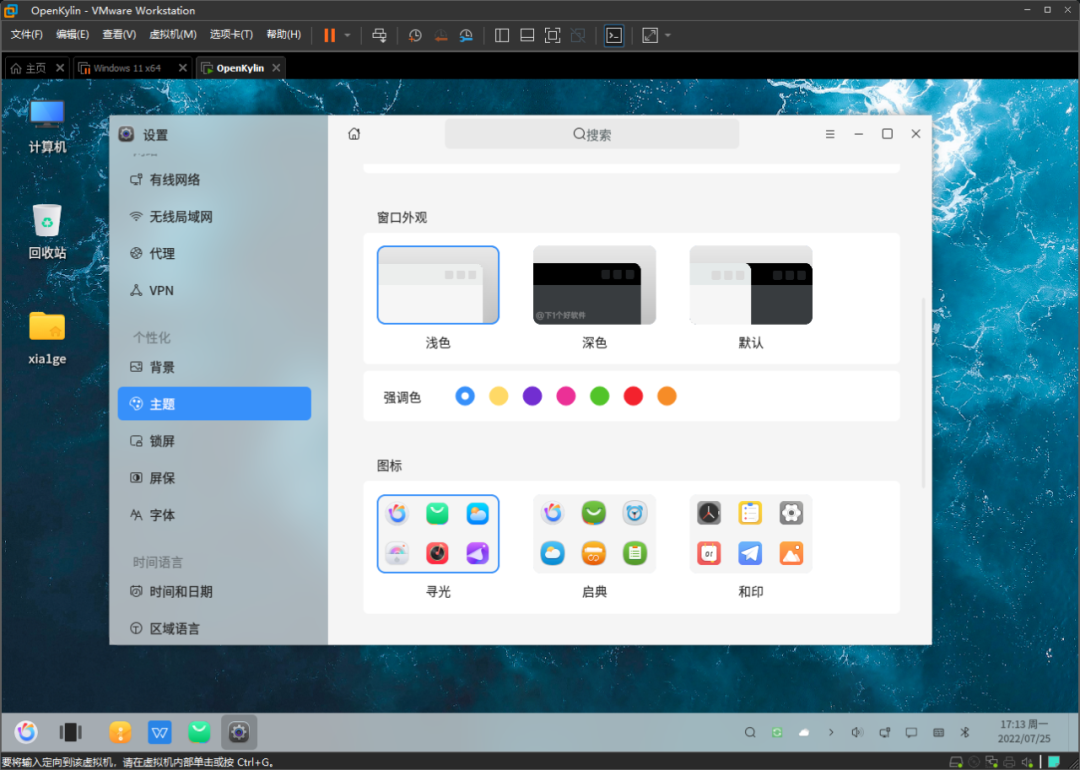Select the 启典 icon theme
Screen dimensions: 1080x770
point(593,533)
